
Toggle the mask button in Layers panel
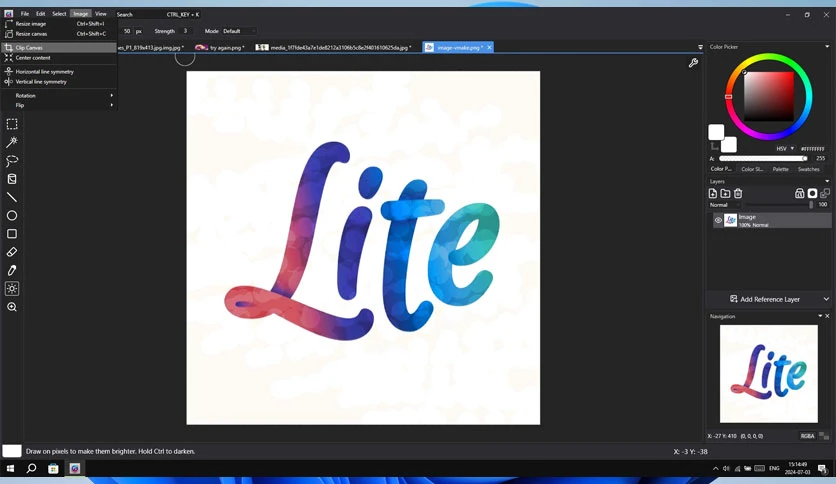tap(812, 193)
